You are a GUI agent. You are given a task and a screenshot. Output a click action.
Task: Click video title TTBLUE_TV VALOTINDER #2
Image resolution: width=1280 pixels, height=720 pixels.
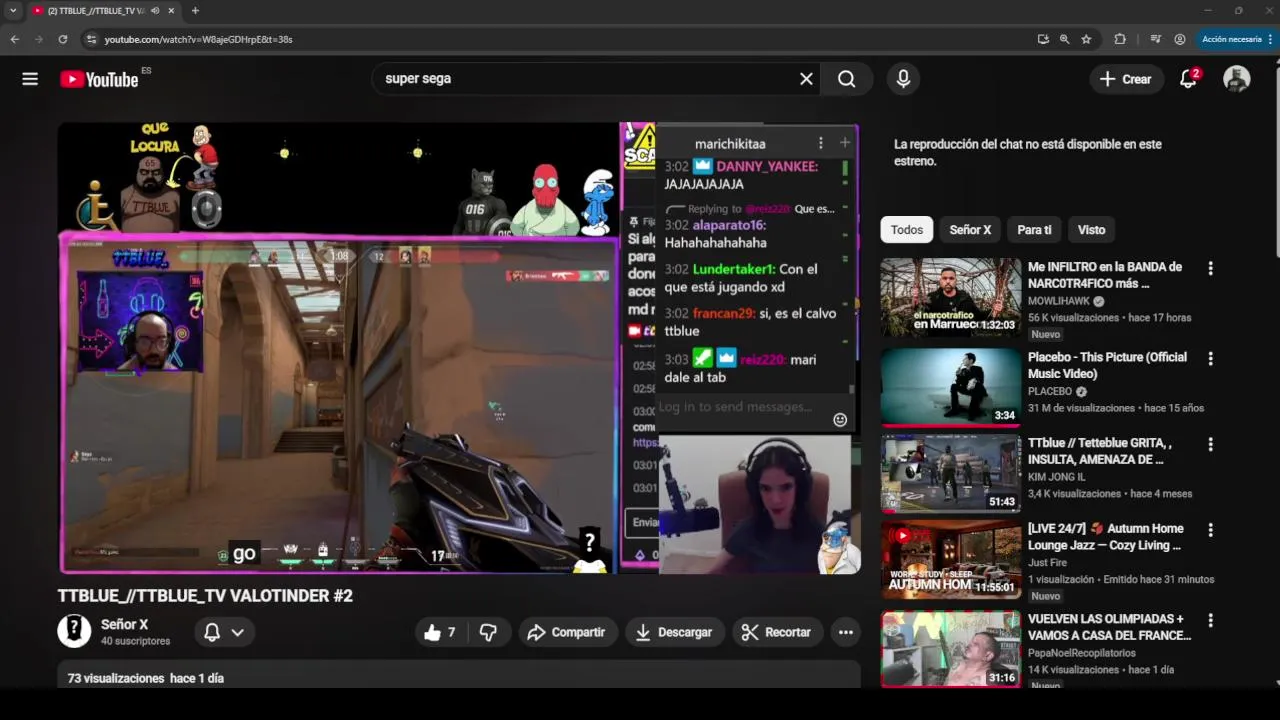205,596
